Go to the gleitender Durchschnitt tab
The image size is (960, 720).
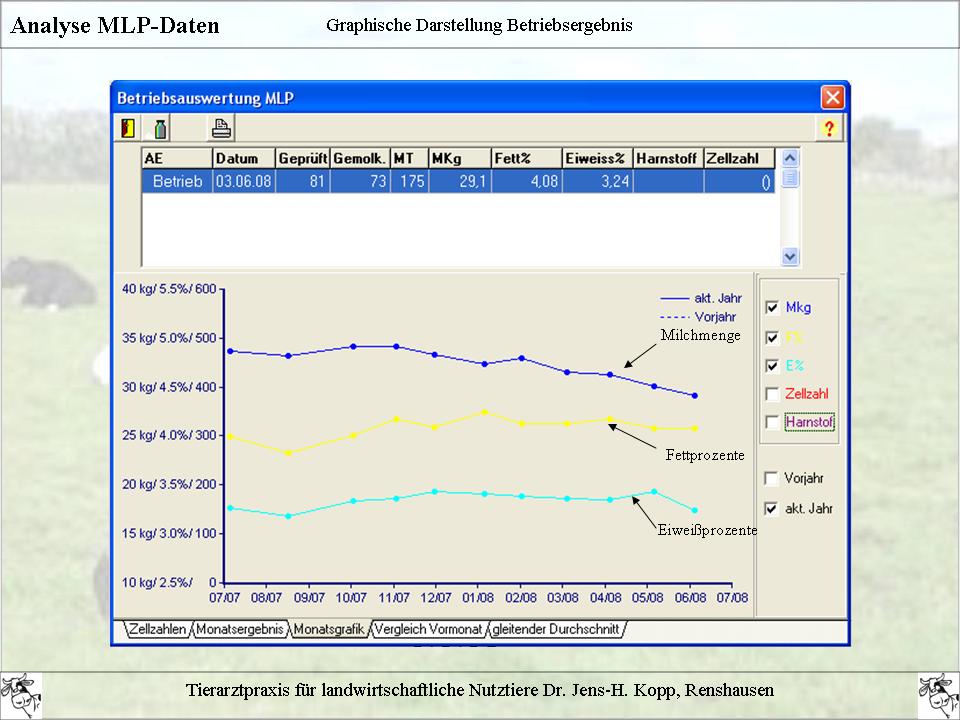pos(556,630)
